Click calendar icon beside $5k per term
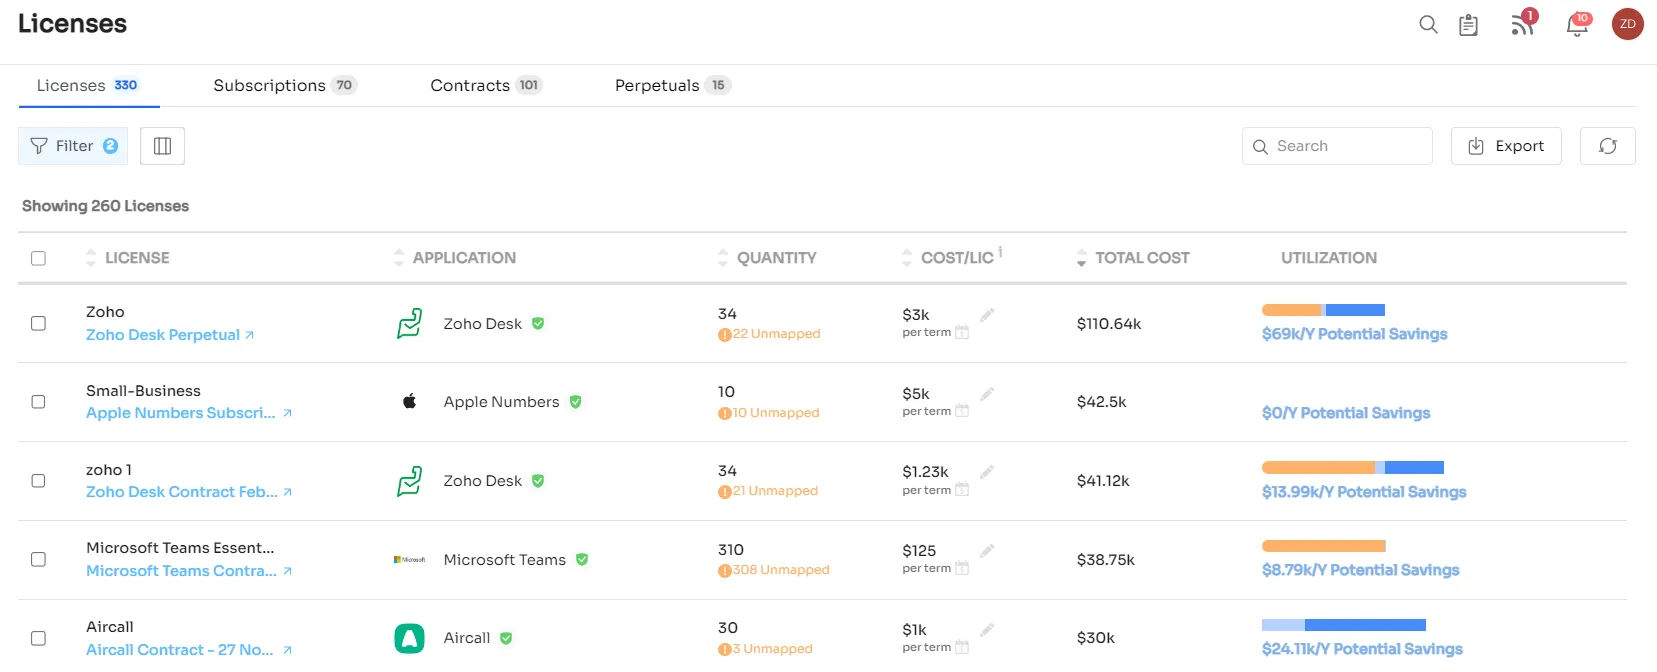Image resolution: width=1657 pixels, height=672 pixels. point(962,411)
